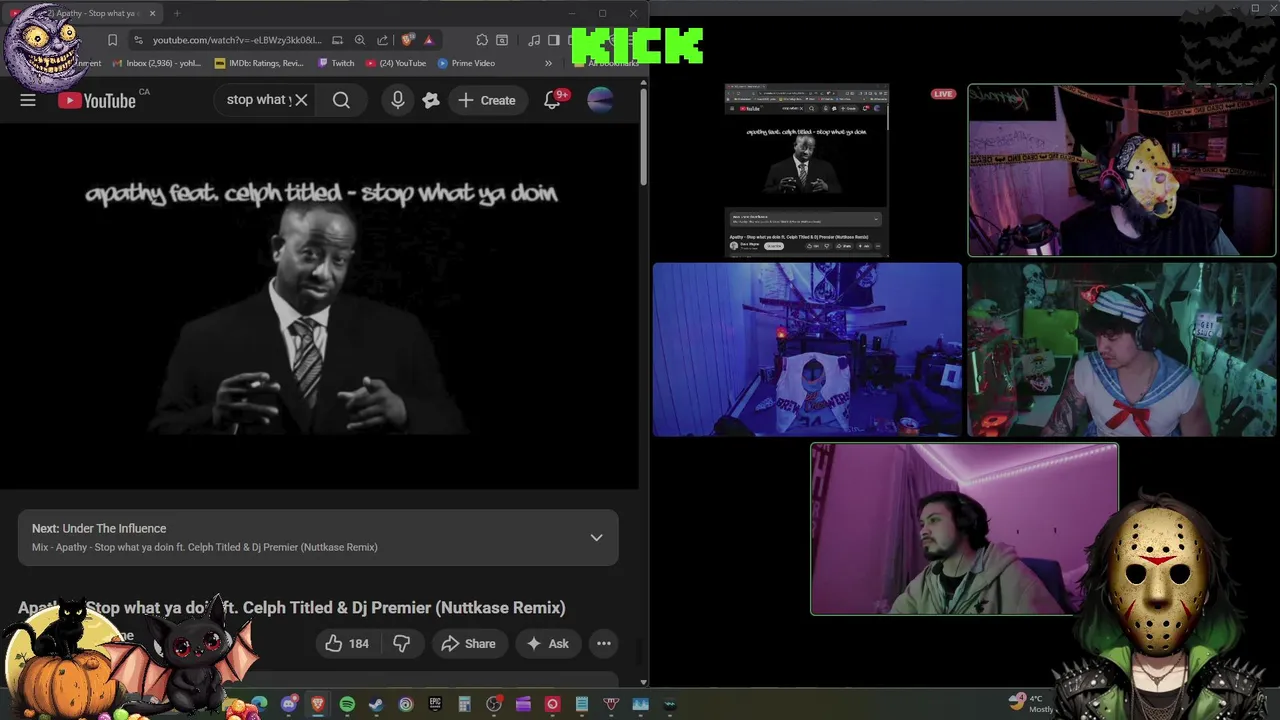
Task: Open the Create dropdown button
Action: coord(487,100)
